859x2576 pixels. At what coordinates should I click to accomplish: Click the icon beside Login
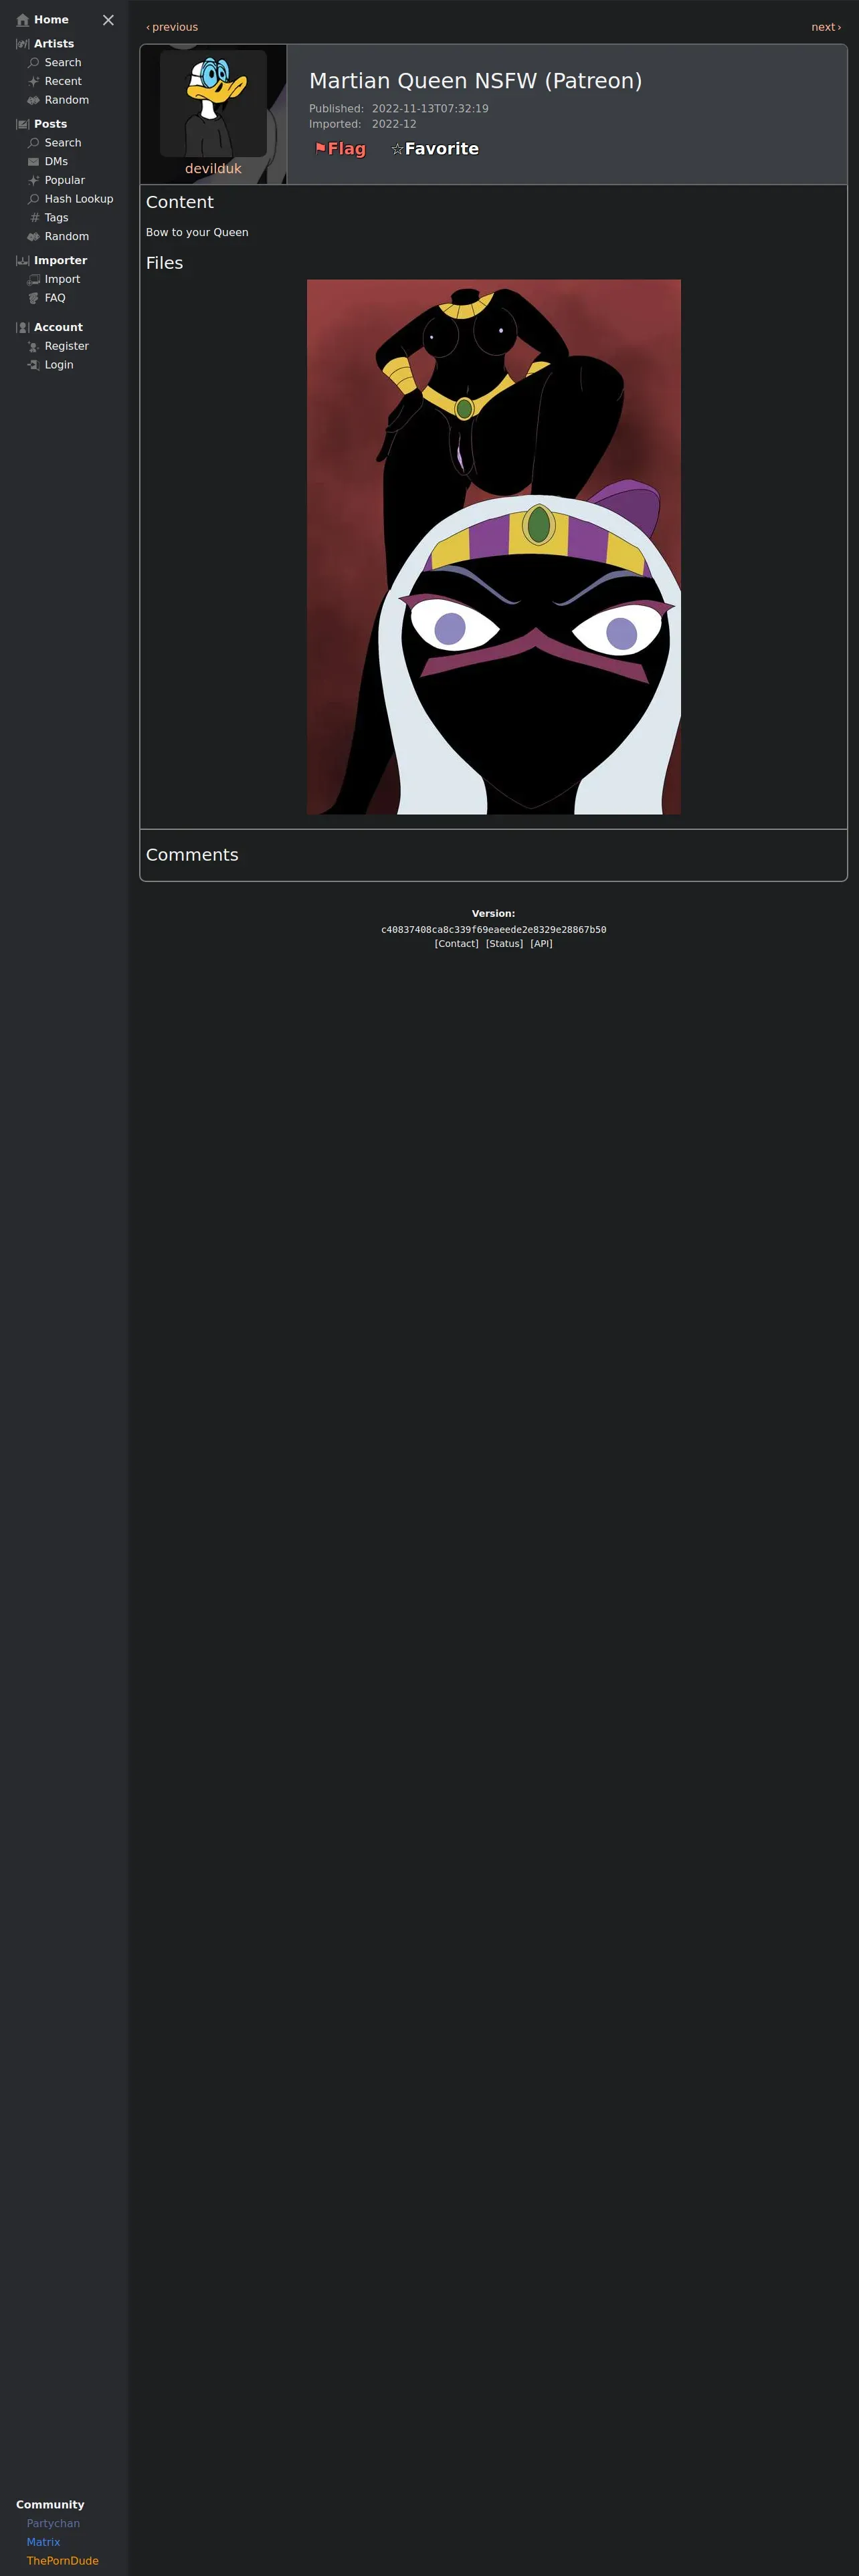tap(34, 365)
